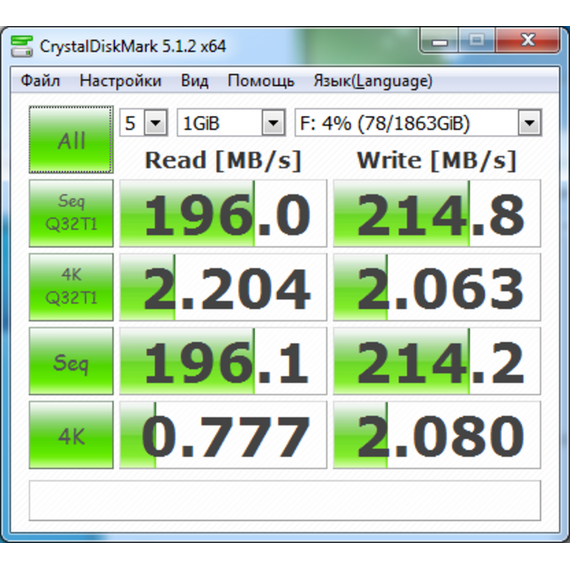
Task: Open the drive F: selection dropdown
Action: tap(418, 123)
